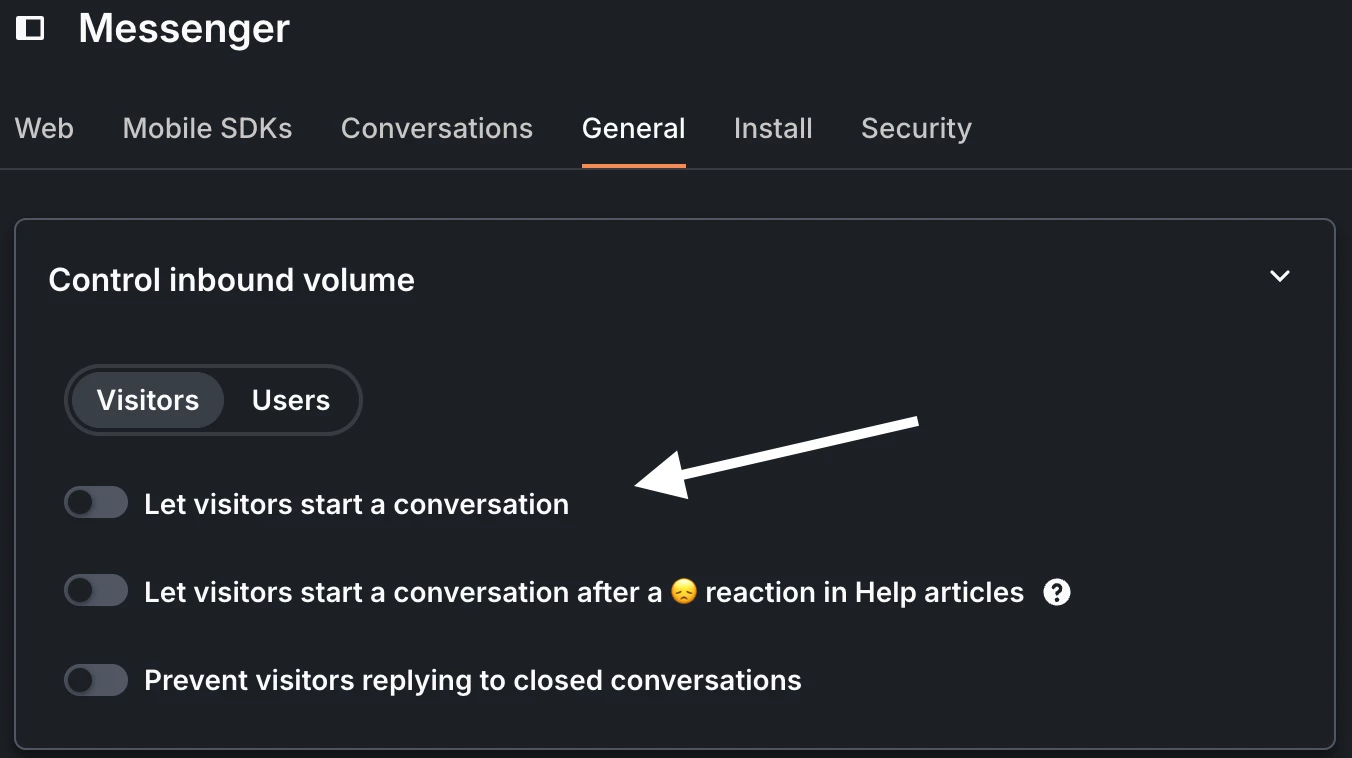Select the General tab
The width and height of the screenshot is (1352, 758).
coord(634,128)
